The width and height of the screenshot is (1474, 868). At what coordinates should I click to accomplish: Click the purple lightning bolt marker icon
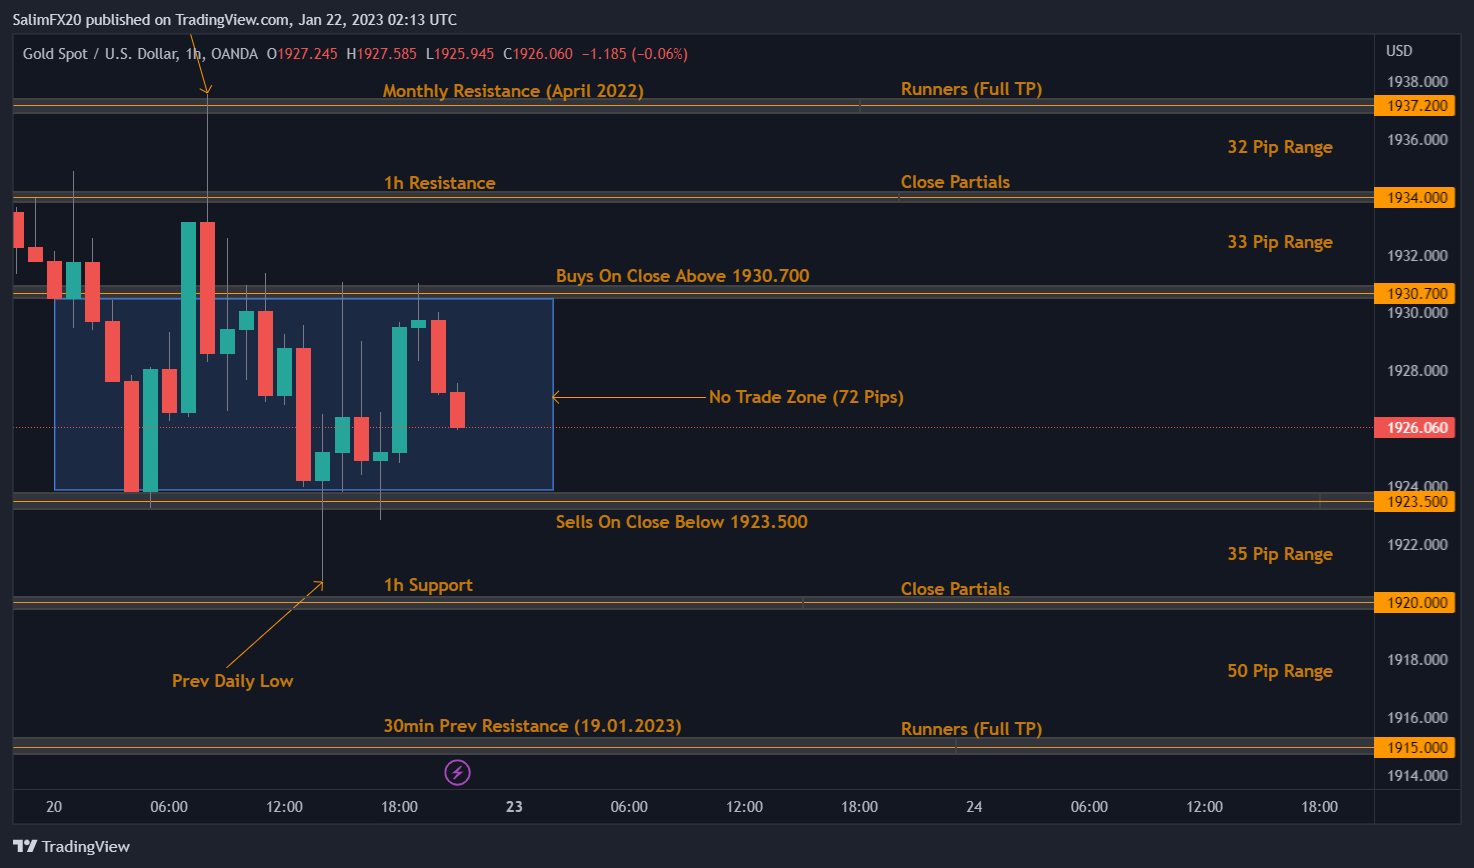pyautogui.click(x=457, y=772)
